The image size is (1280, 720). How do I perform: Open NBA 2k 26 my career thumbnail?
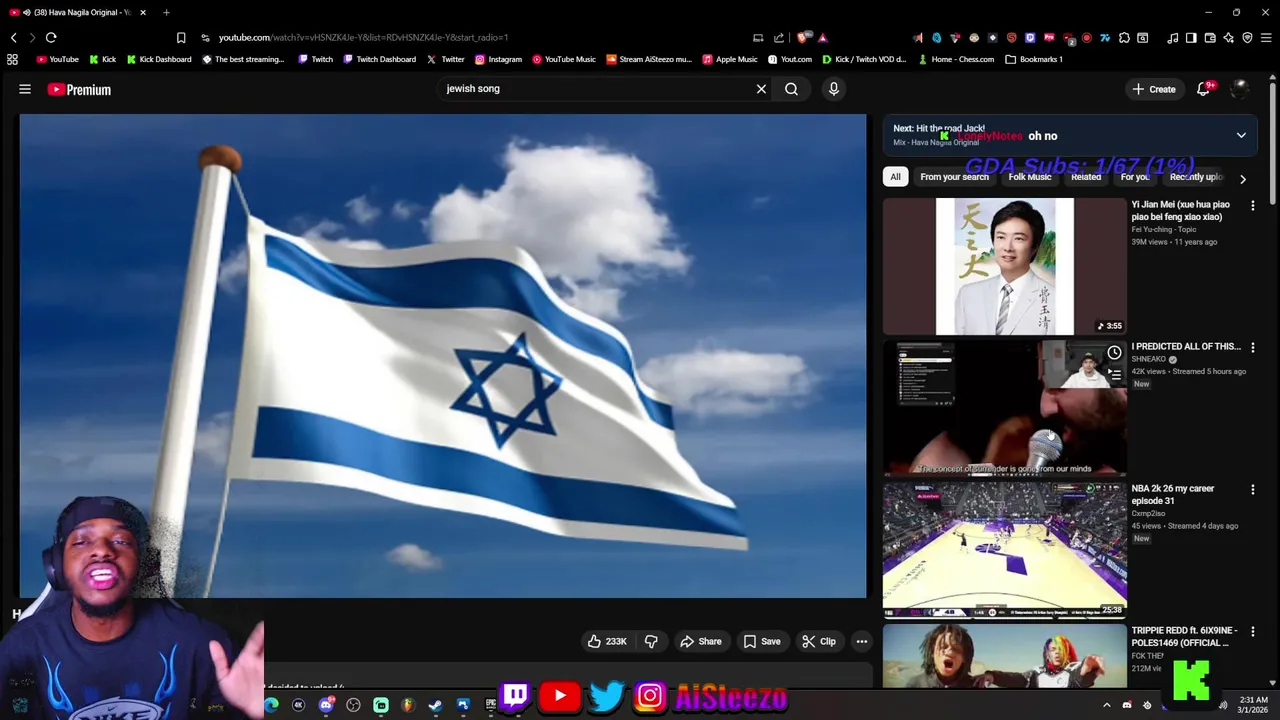coord(1004,550)
